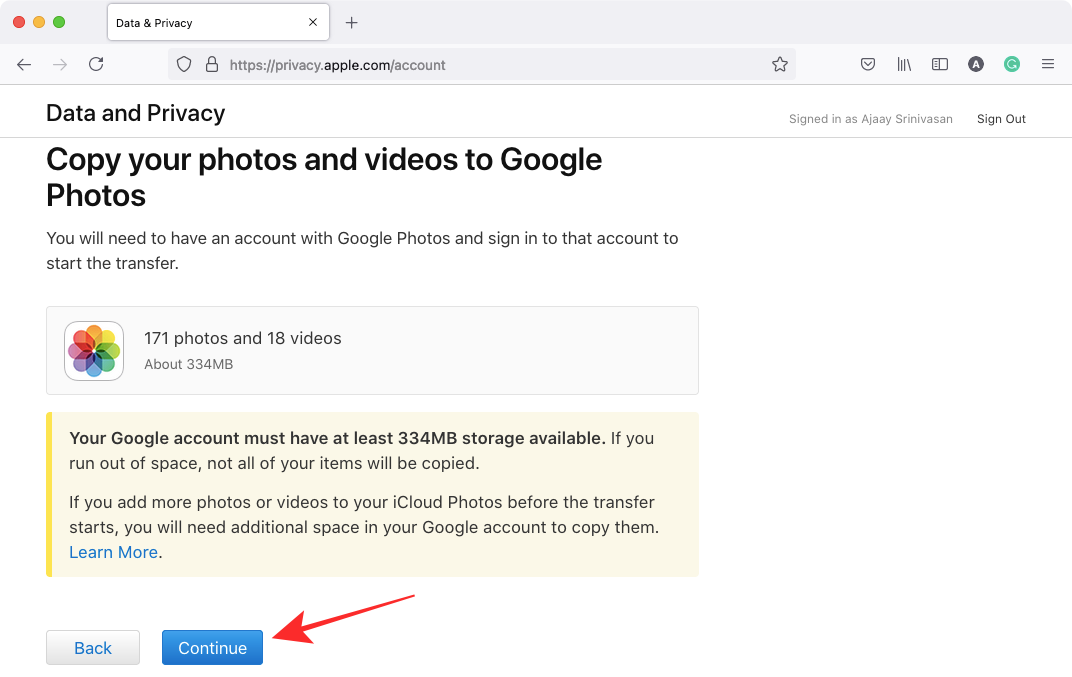Open the Firefox hamburger menu

pyautogui.click(x=1047, y=64)
